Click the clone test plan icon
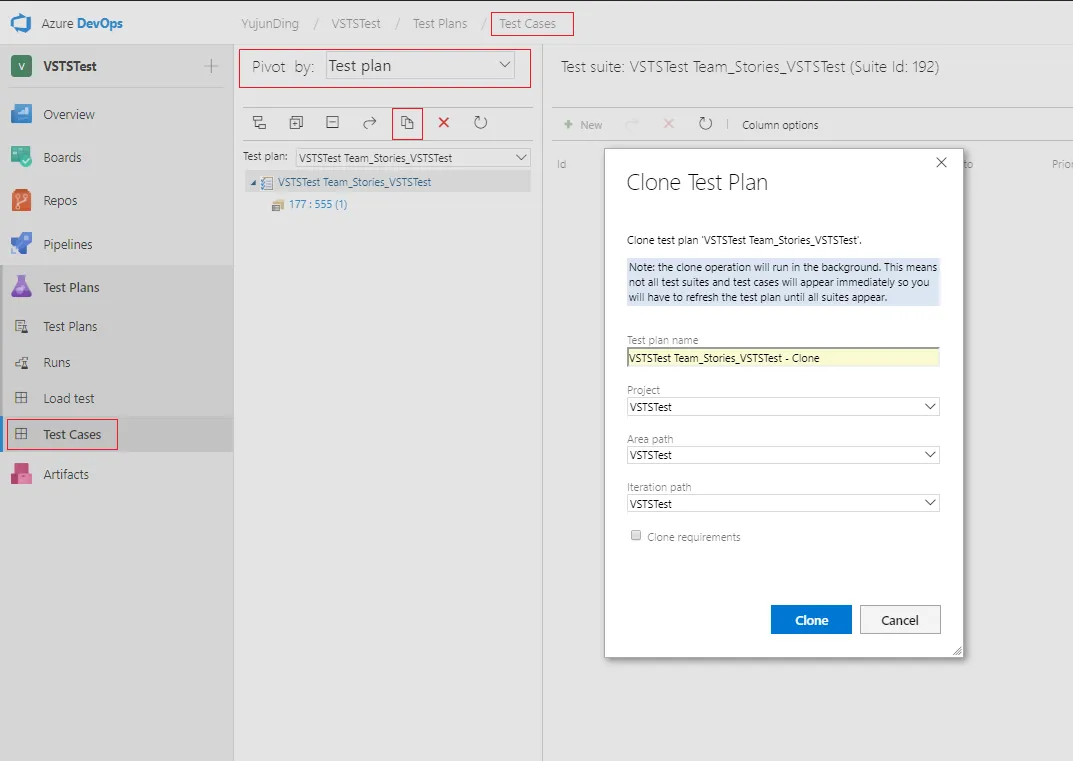 coord(407,122)
